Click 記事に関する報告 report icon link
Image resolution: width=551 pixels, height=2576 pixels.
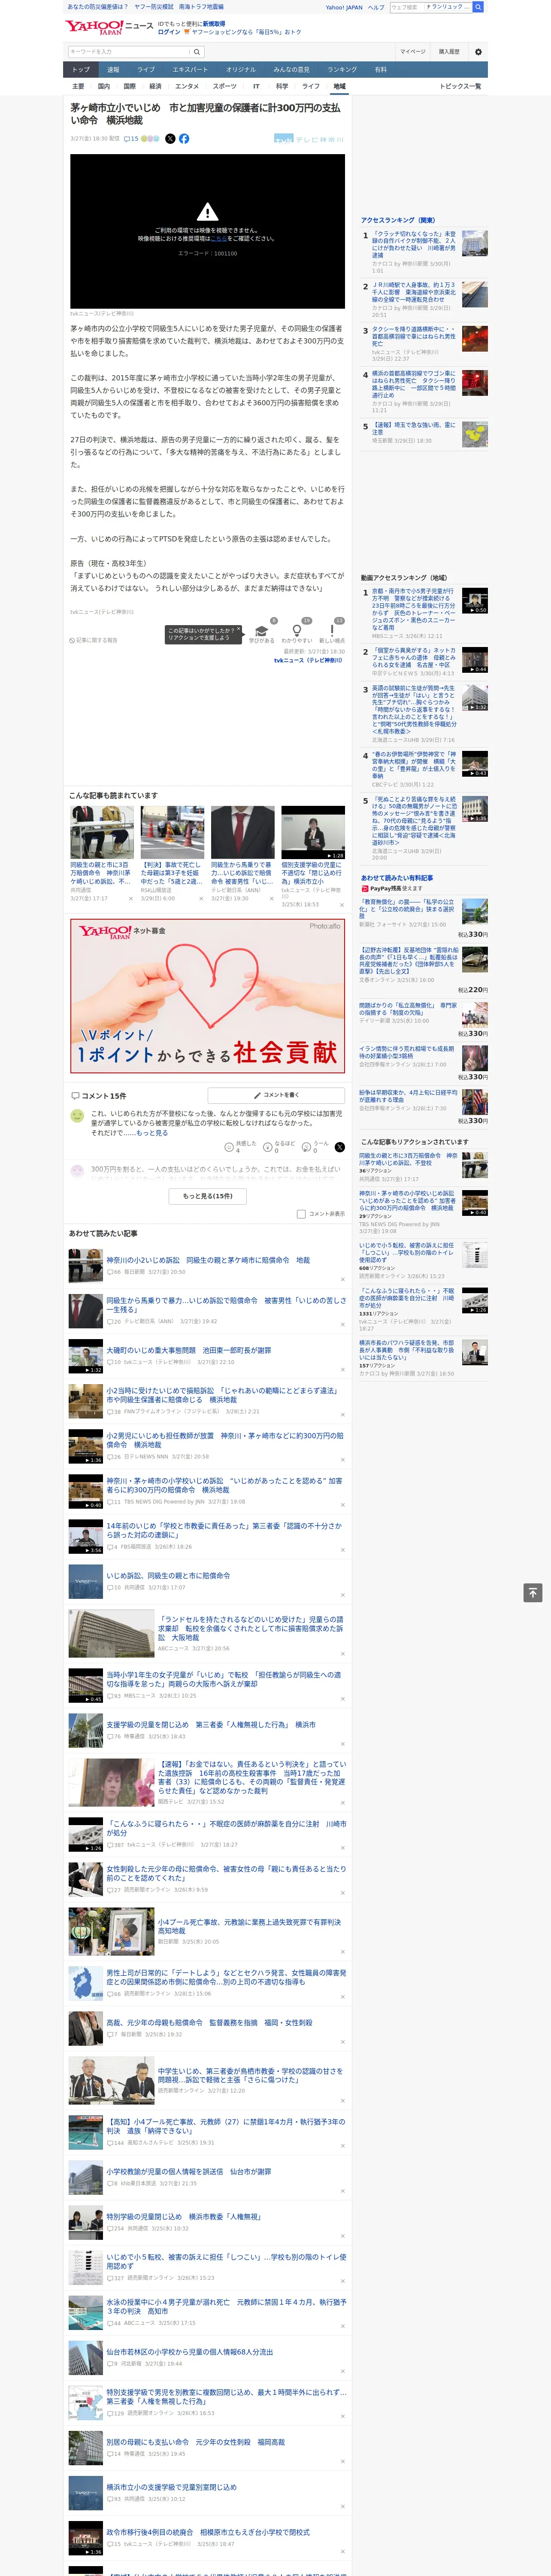94,640
